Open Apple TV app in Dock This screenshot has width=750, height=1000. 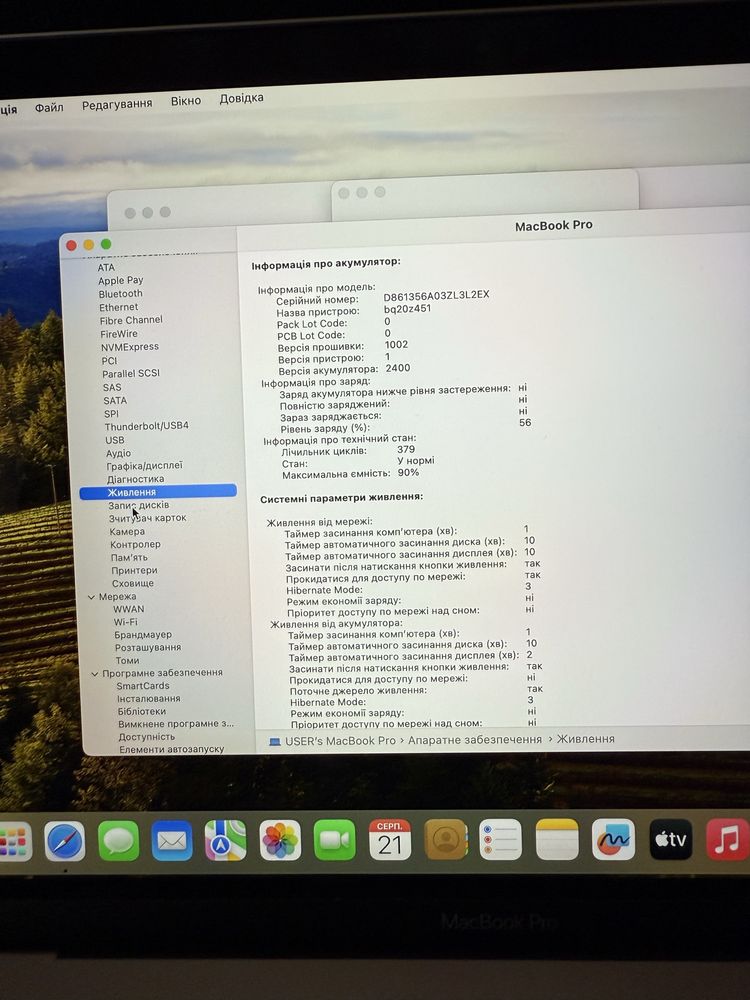[x=671, y=839]
